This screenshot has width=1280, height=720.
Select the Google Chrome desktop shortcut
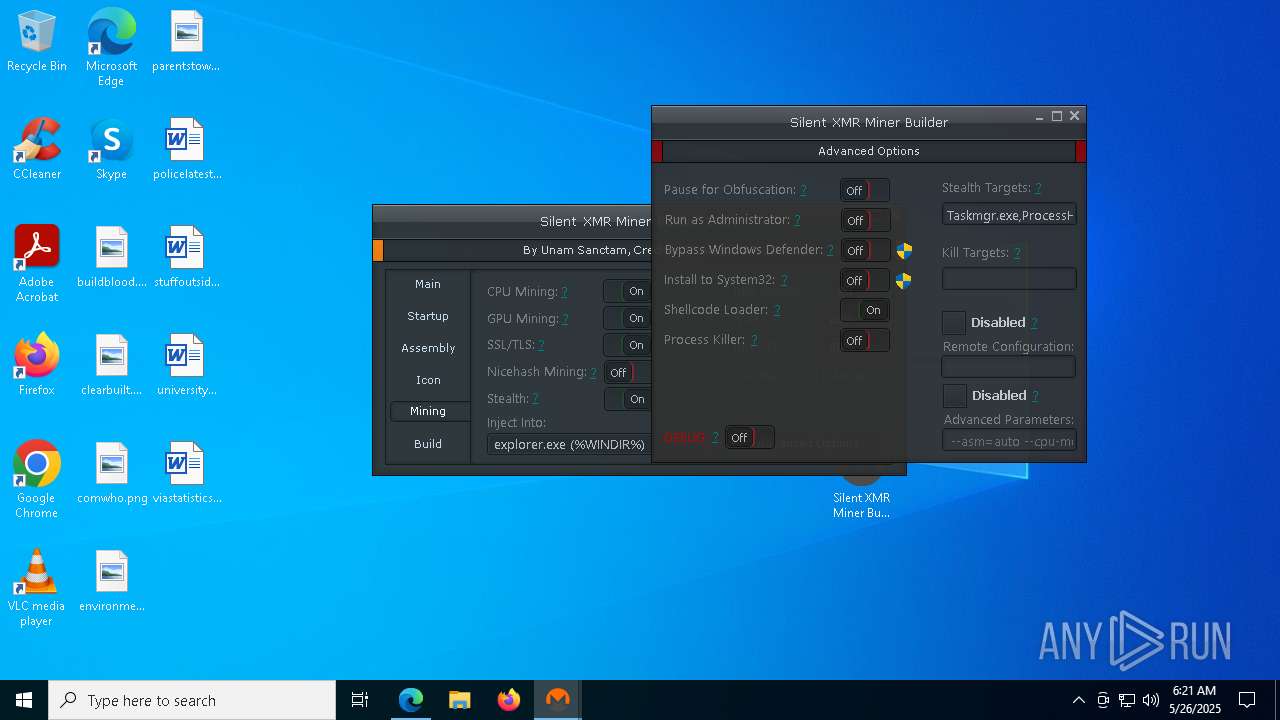[x=37, y=480]
